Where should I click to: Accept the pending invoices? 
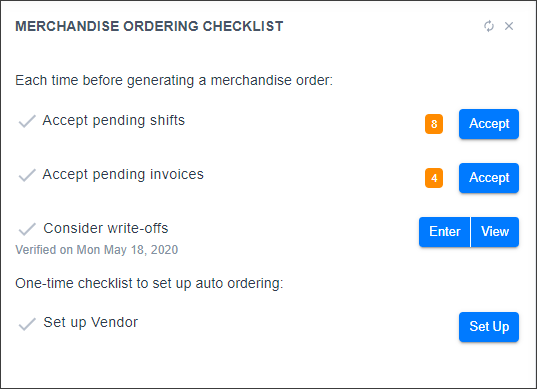pyautogui.click(x=489, y=178)
